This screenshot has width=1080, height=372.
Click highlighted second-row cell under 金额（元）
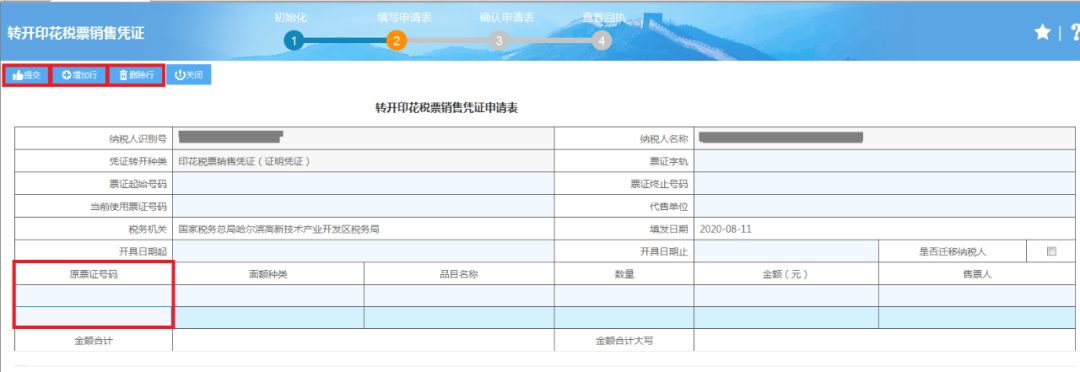click(x=786, y=317)
